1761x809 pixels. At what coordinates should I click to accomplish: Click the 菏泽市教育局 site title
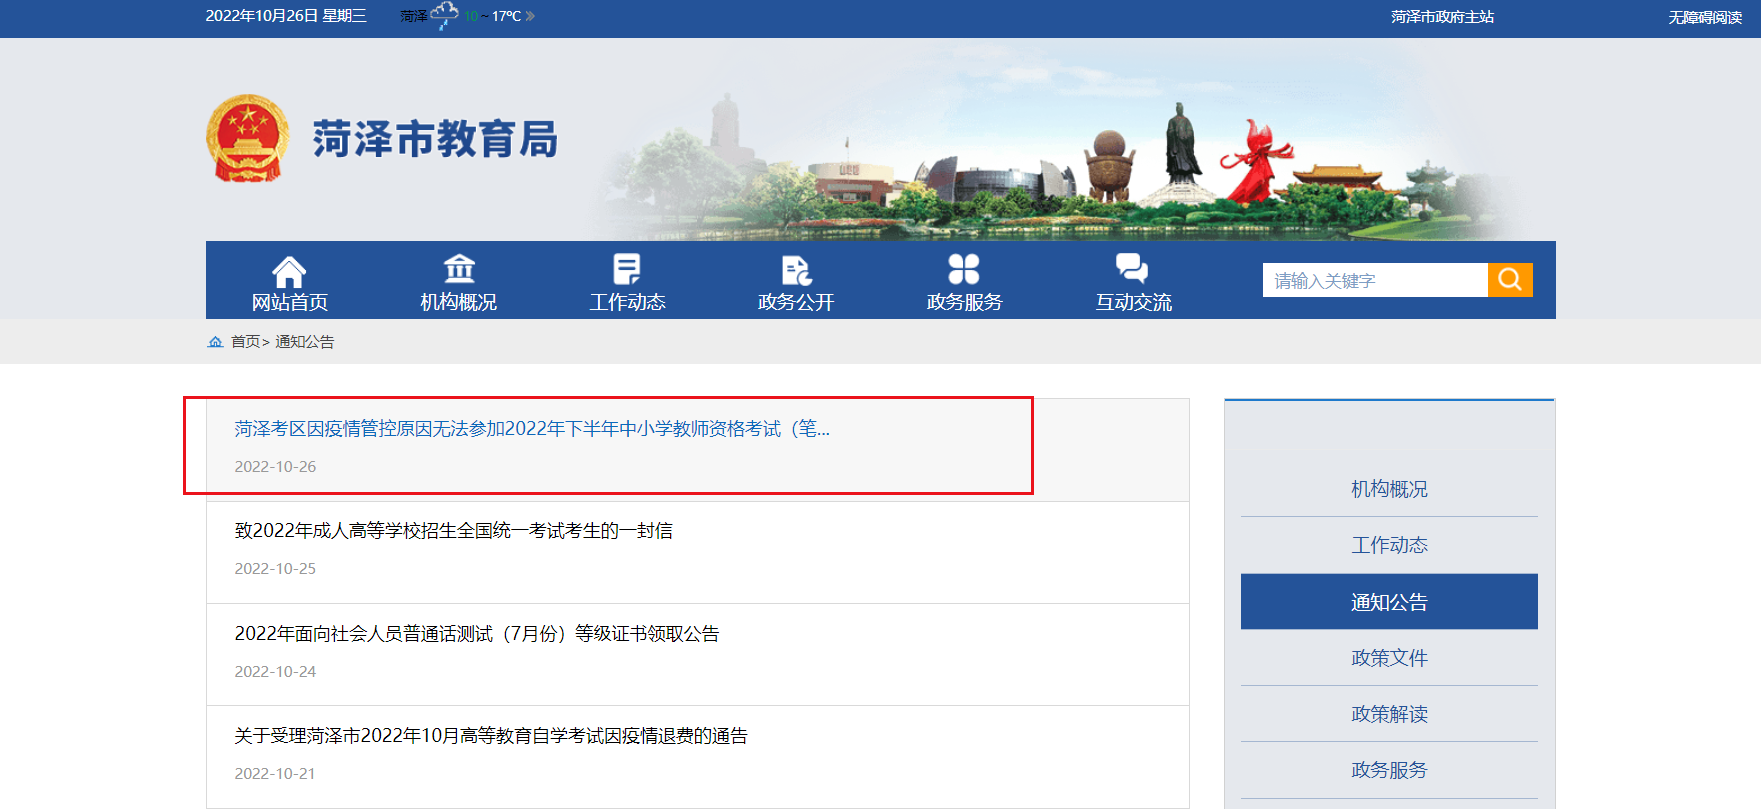pos(435,139)
